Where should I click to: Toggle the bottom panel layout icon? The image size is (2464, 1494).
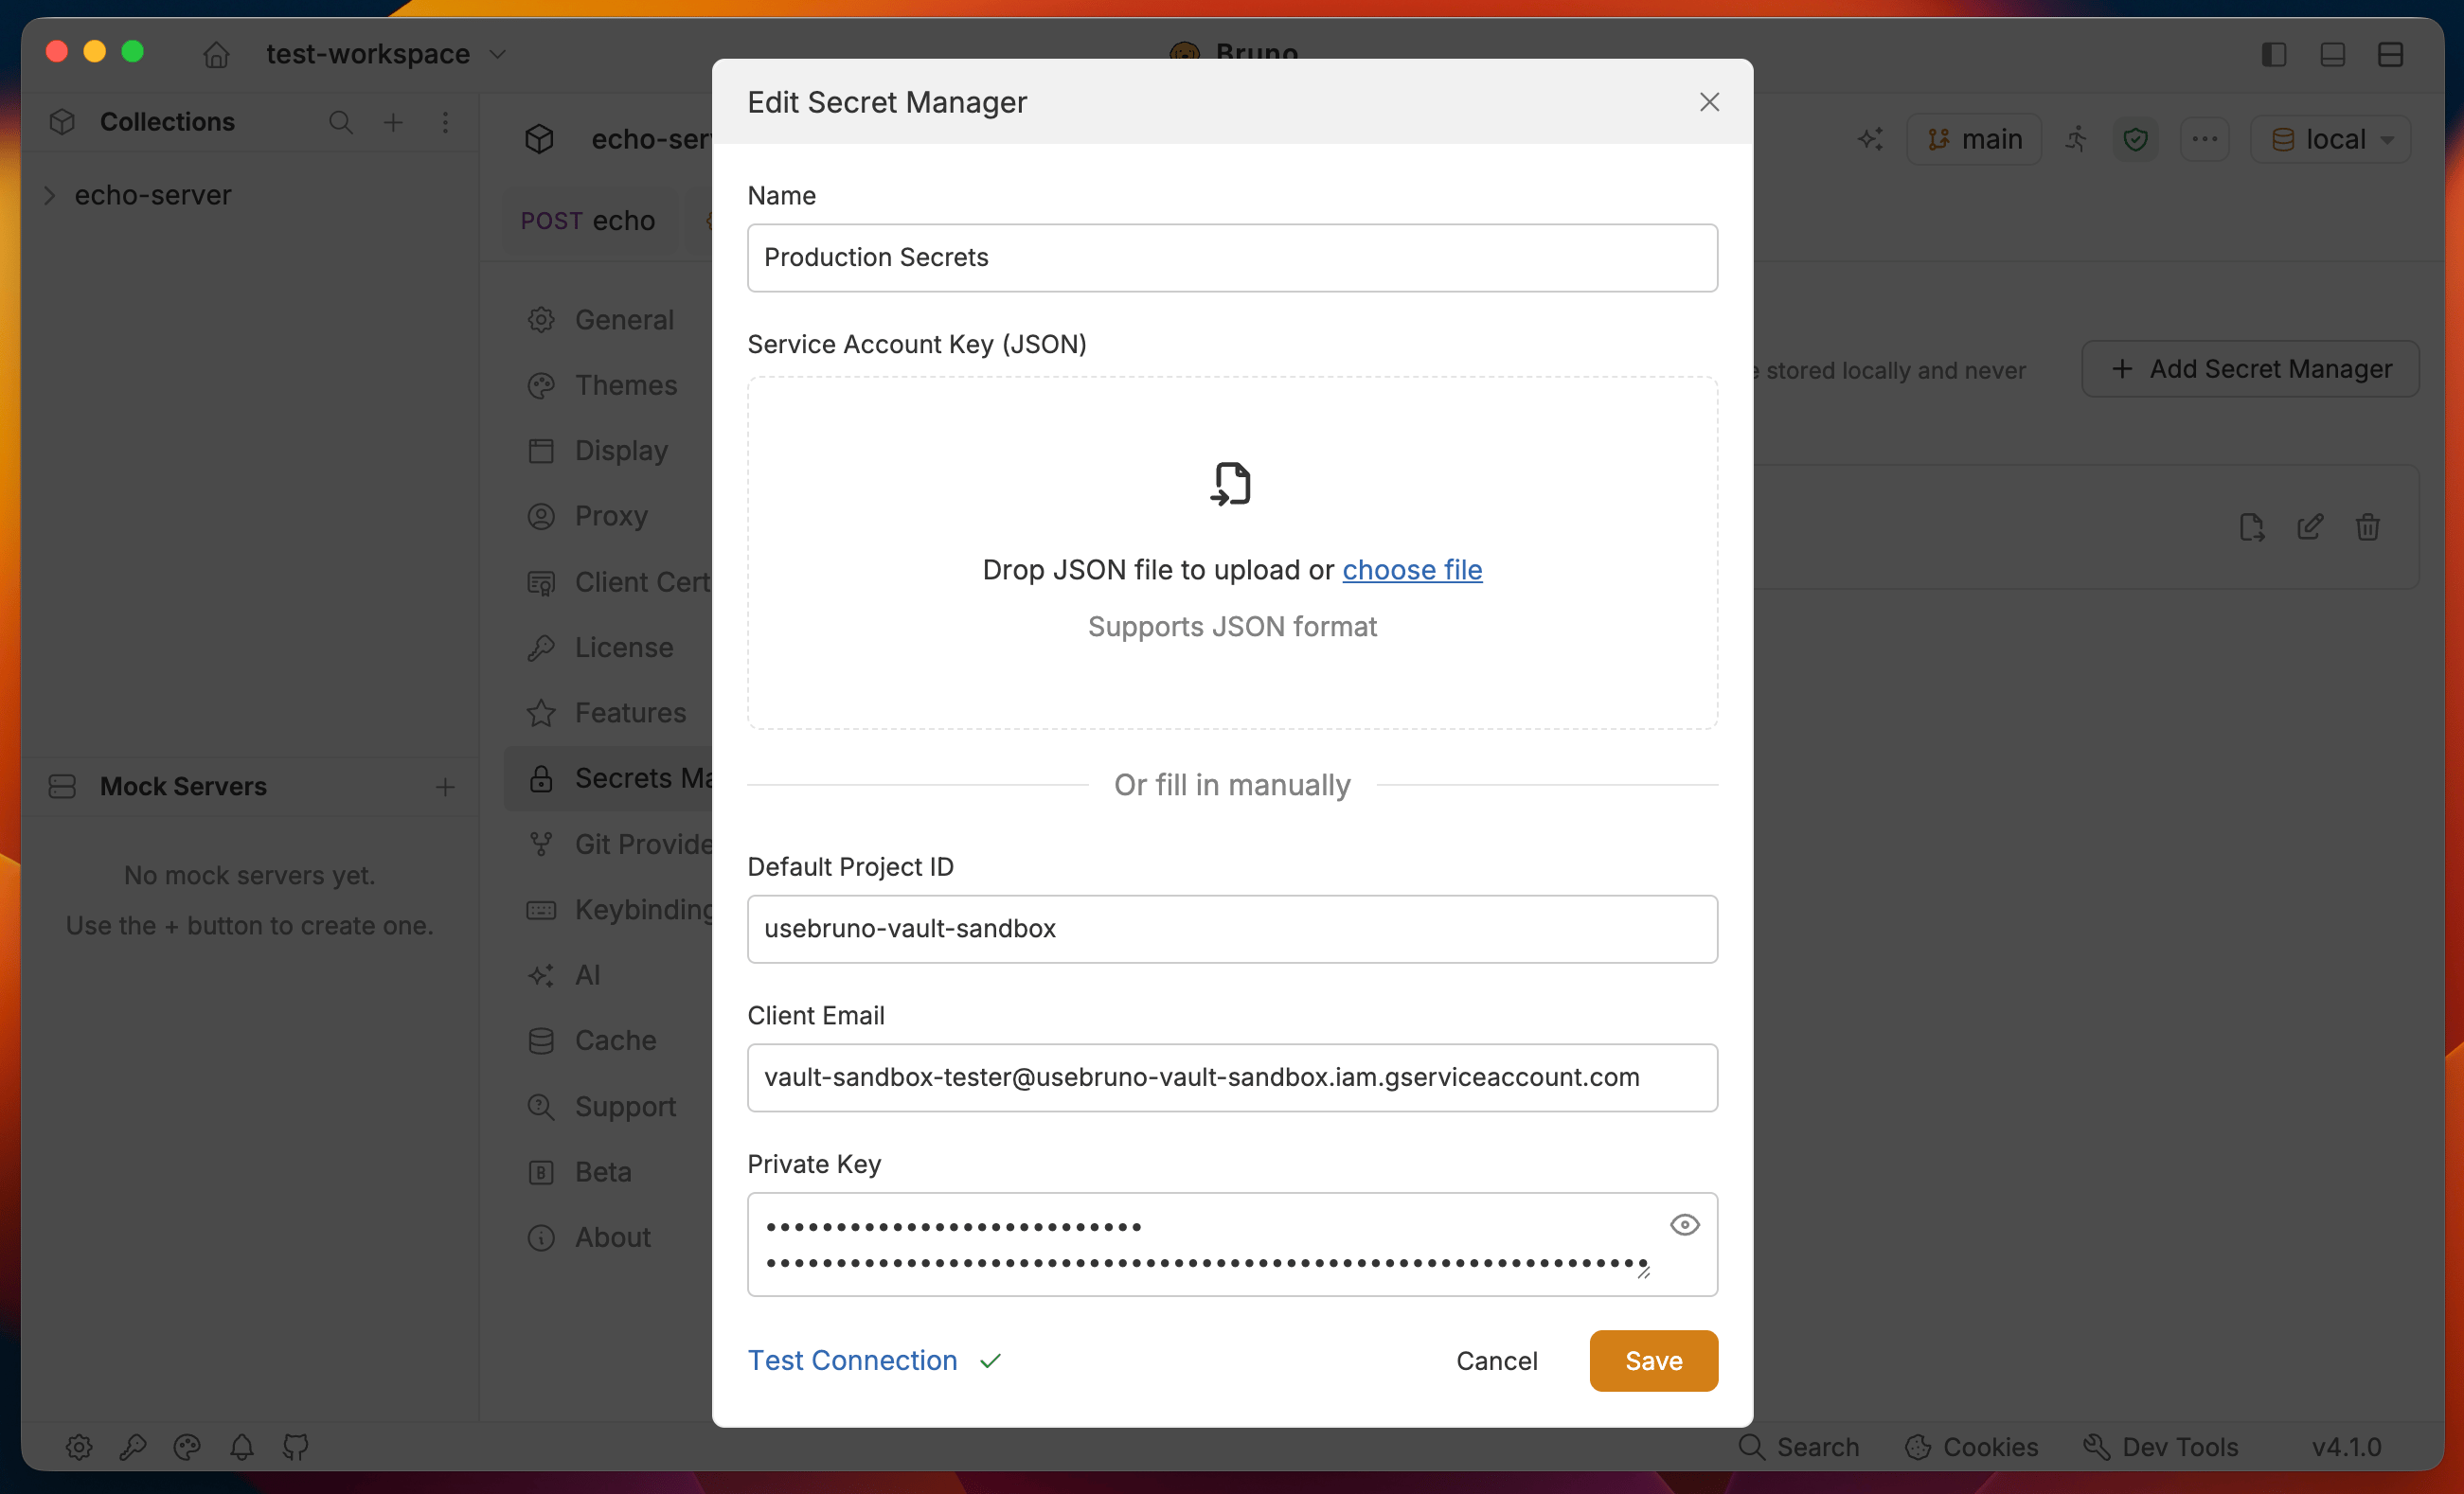(2333, 54)
